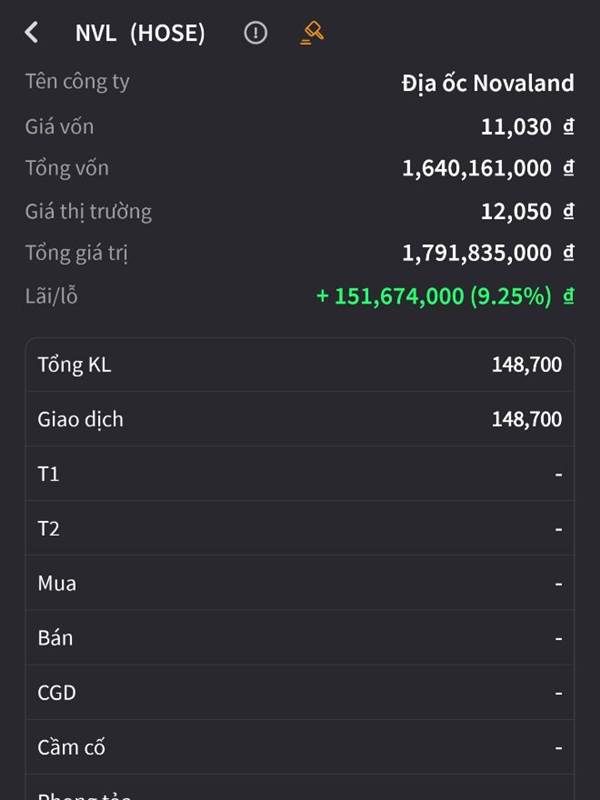
Task: Tap the Tên công ty label
Action: click(78, 82)
